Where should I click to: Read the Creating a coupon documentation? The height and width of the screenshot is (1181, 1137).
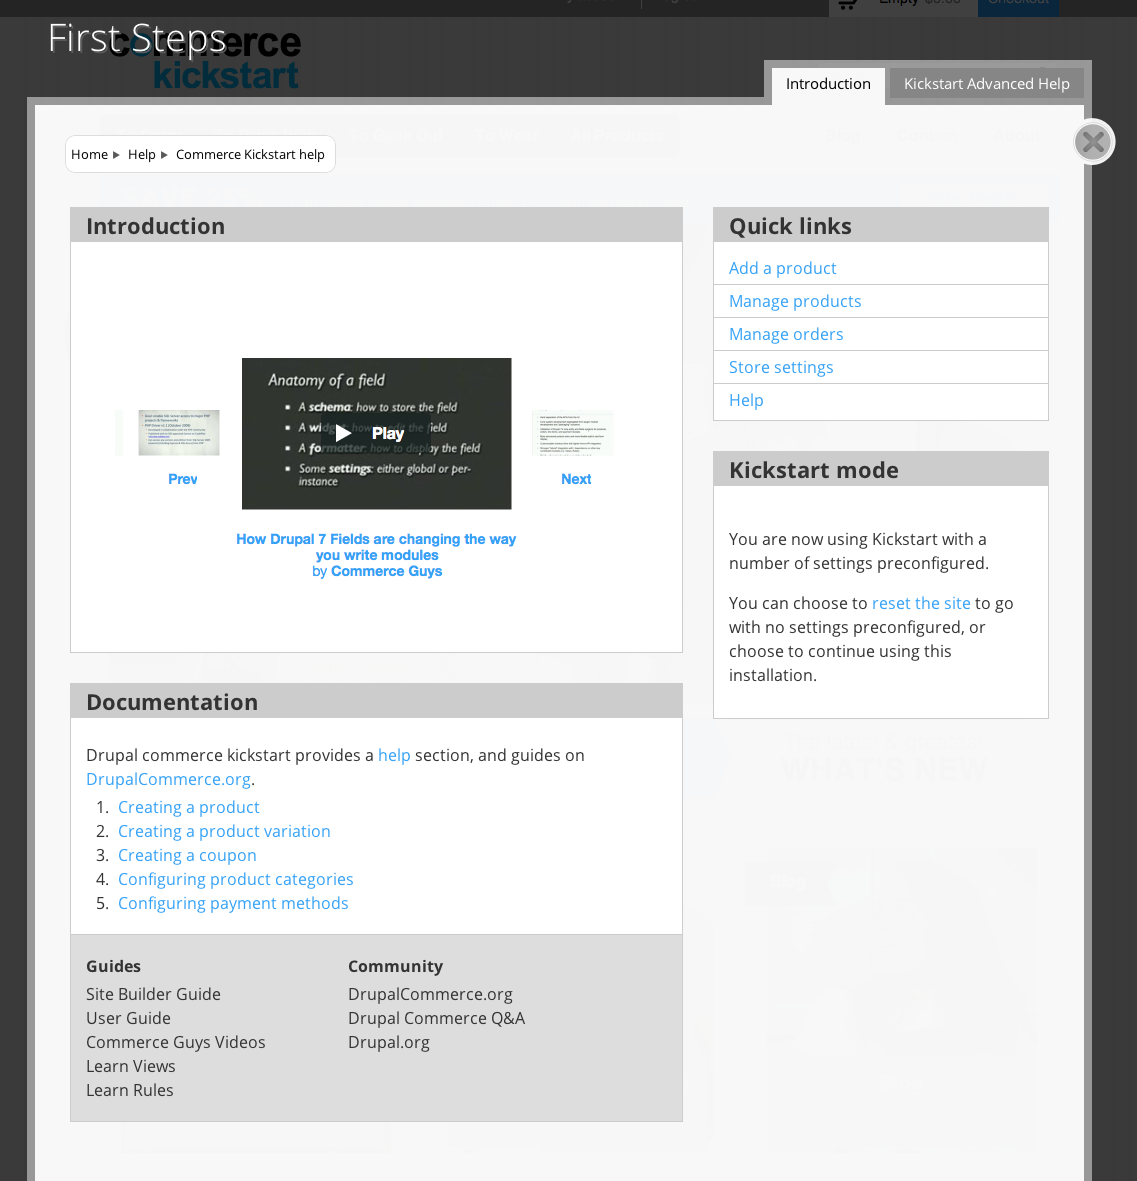point(187,855)
